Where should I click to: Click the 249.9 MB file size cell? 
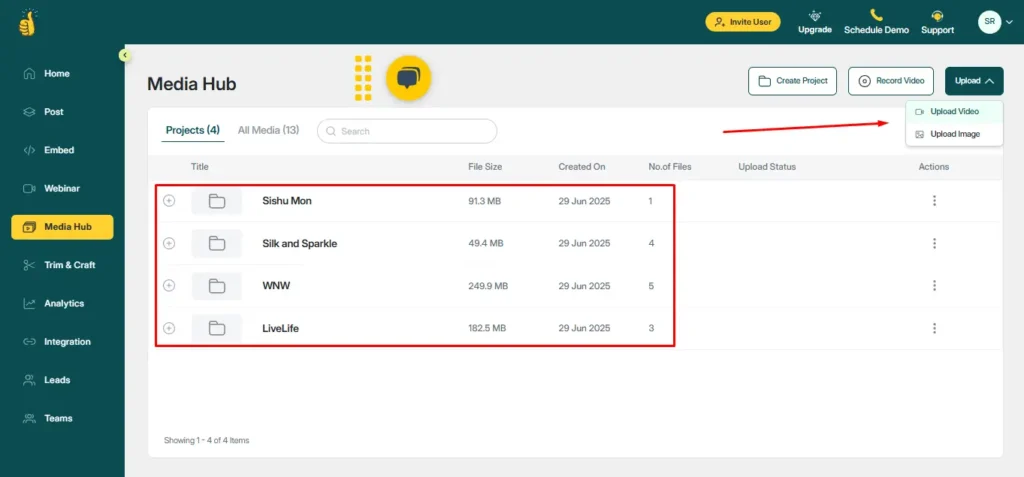tap(488, 286)
